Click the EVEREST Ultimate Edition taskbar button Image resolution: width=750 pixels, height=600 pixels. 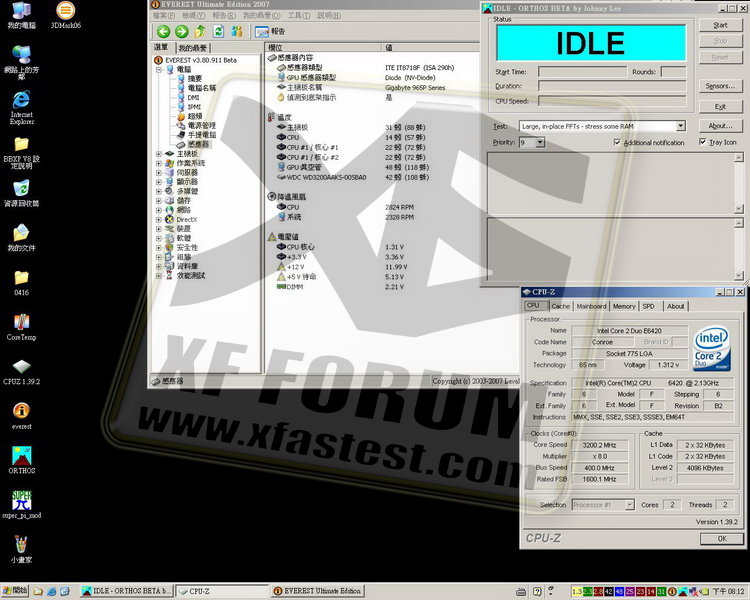click(318, 591)
